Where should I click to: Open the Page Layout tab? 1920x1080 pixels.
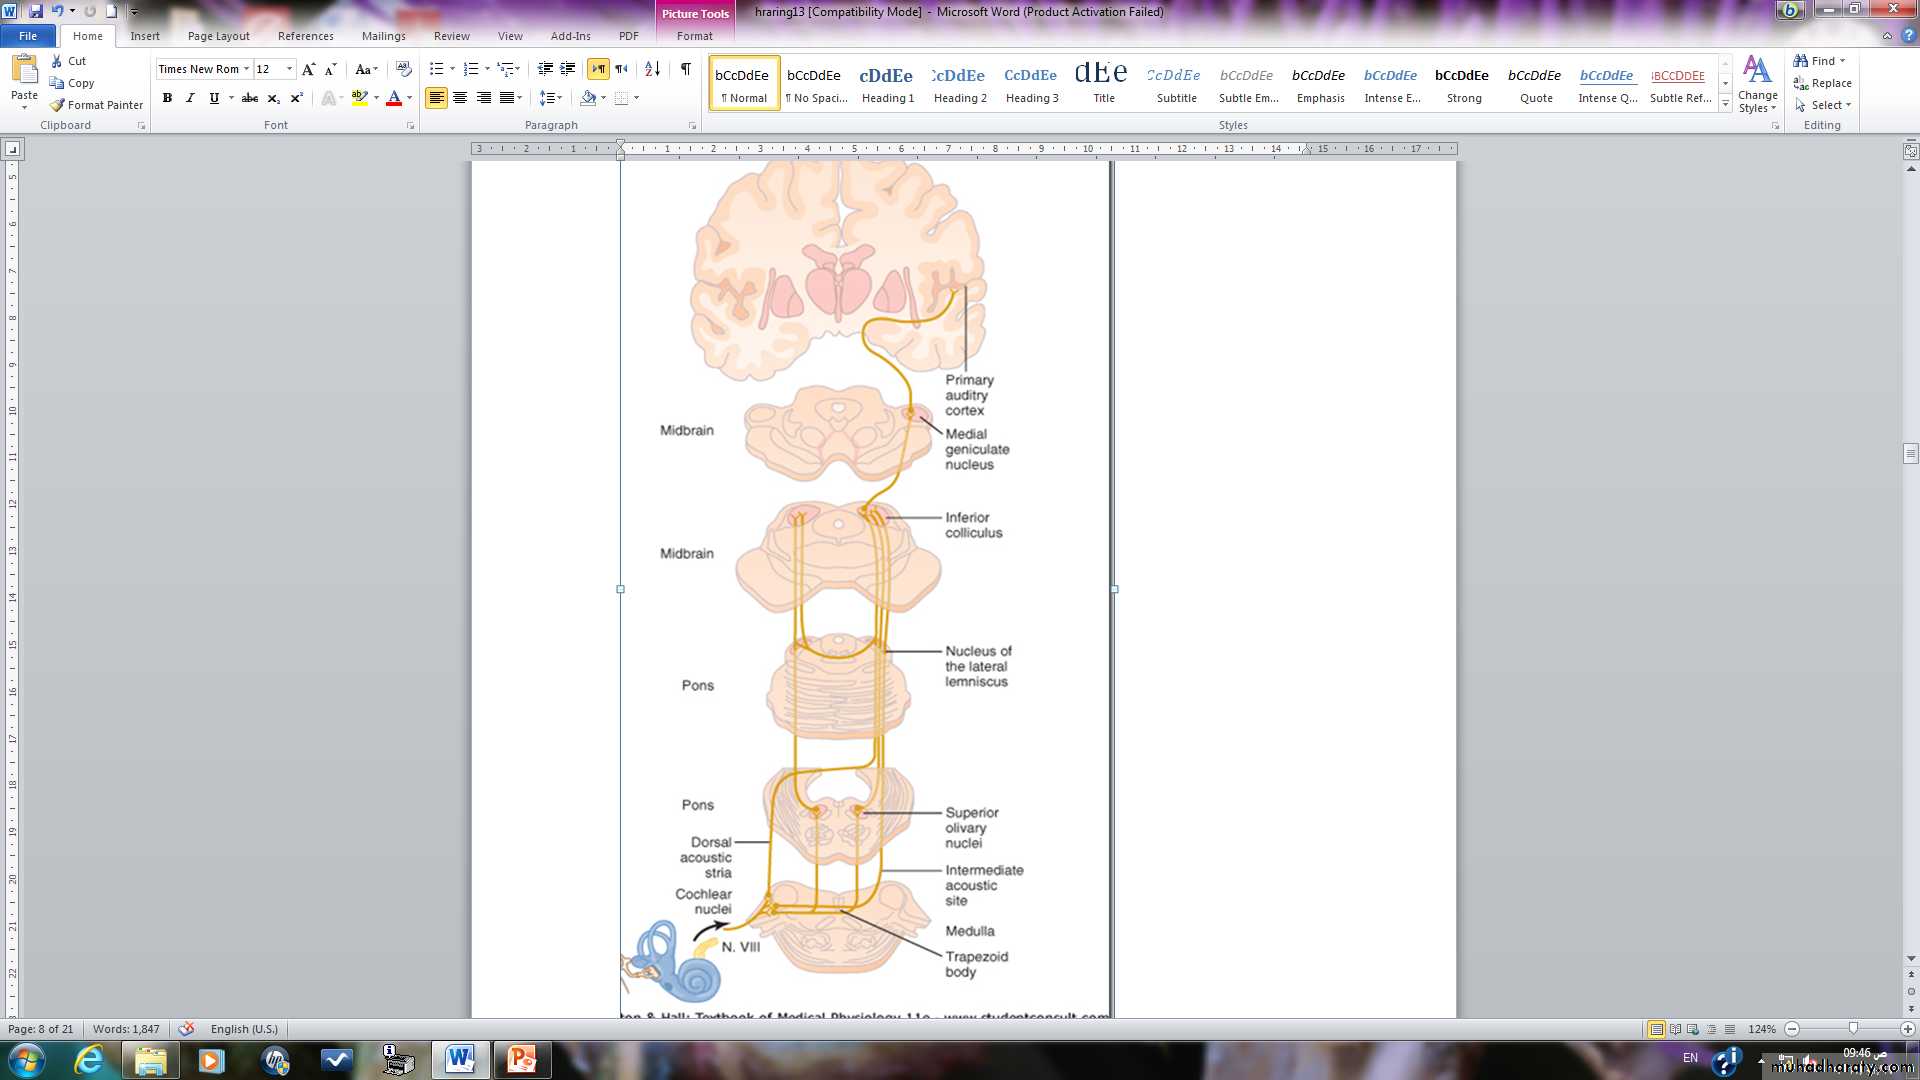218,36
